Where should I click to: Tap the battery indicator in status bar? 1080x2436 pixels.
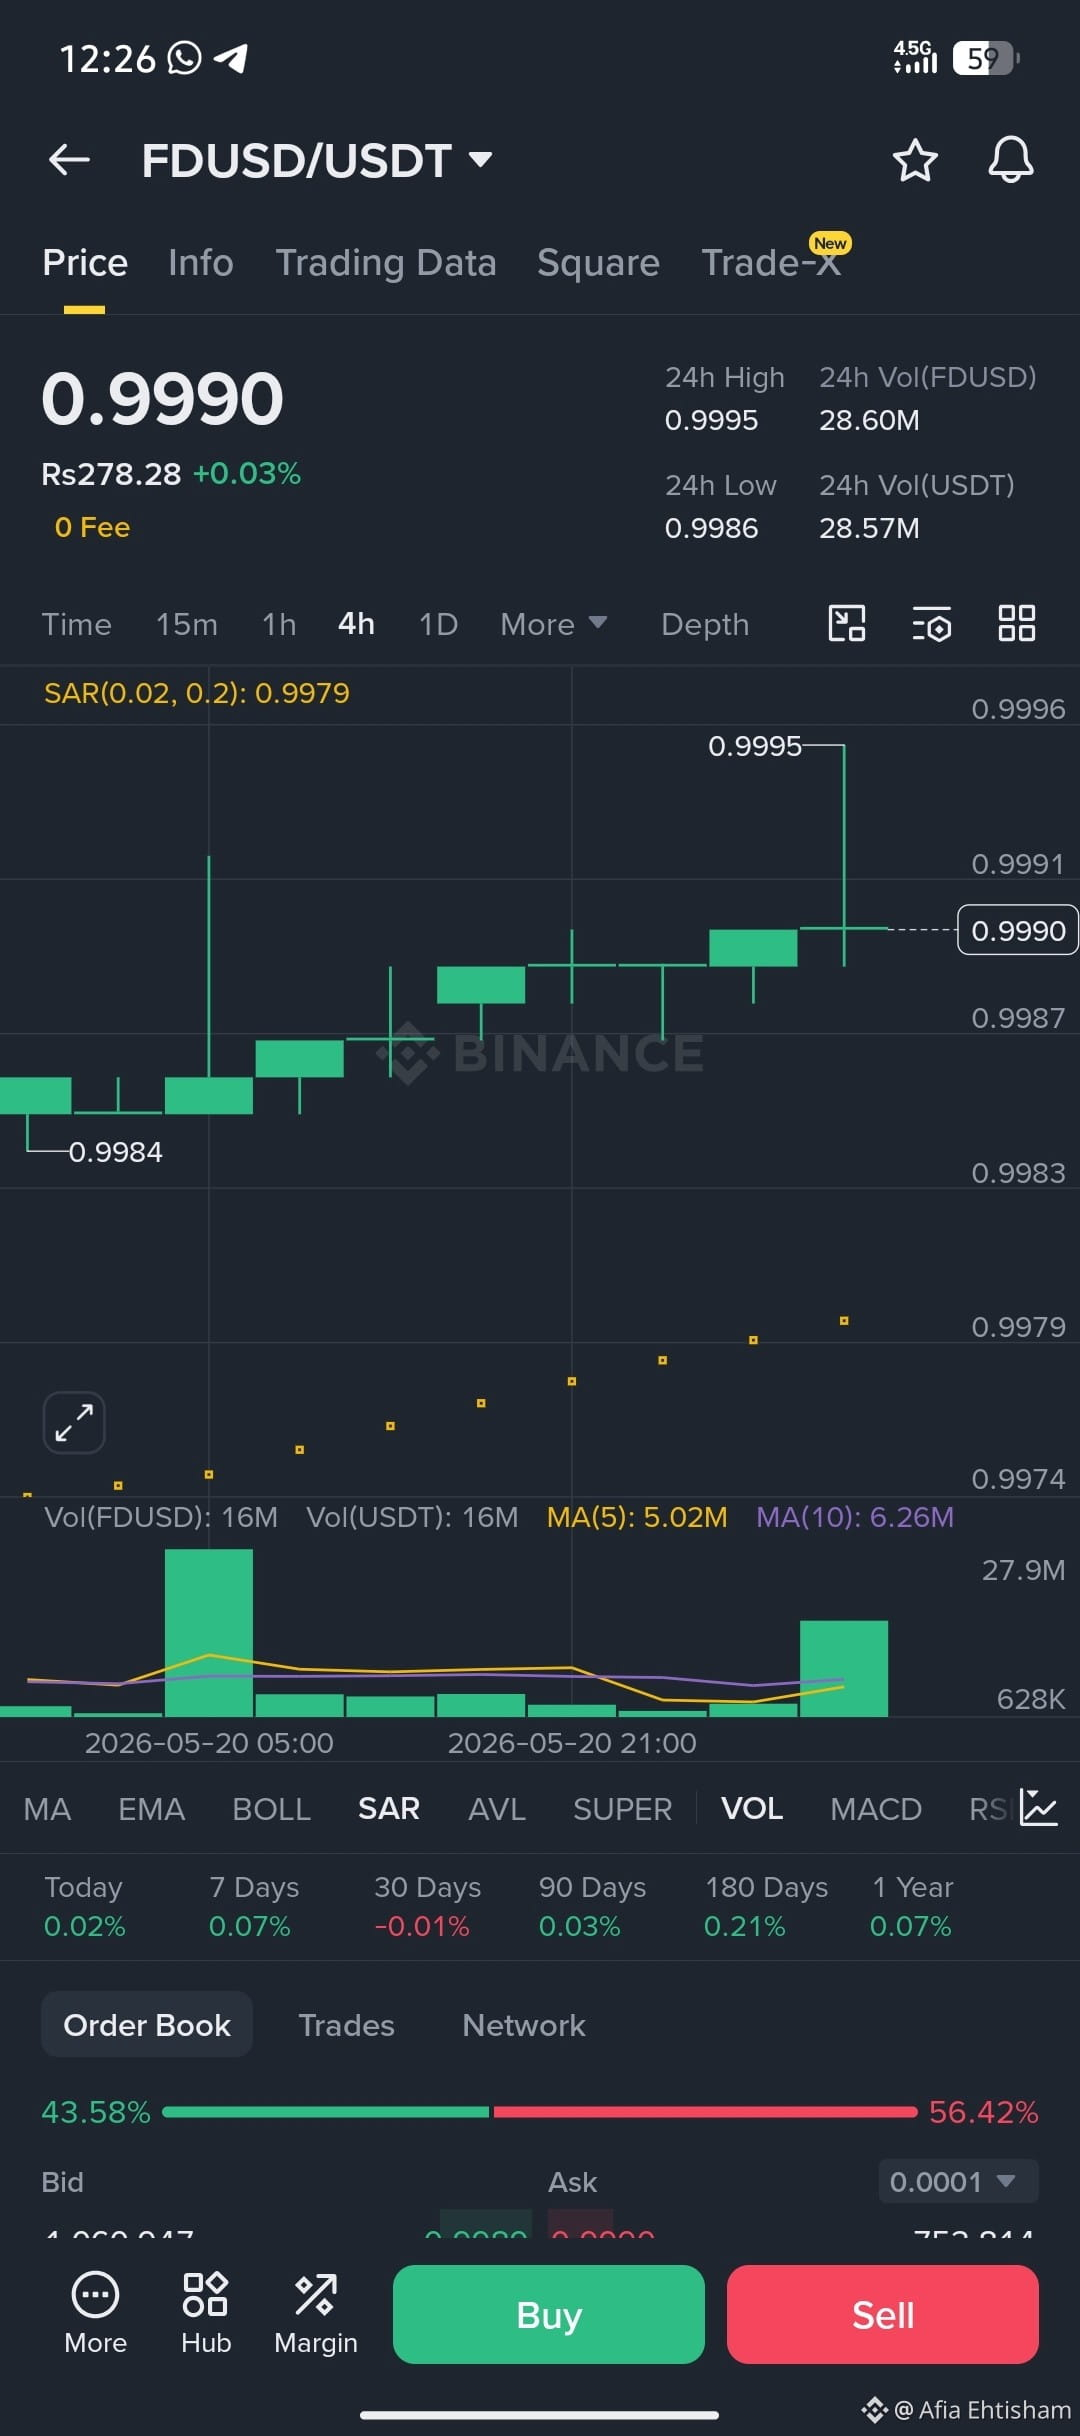(x=986, y=59)
